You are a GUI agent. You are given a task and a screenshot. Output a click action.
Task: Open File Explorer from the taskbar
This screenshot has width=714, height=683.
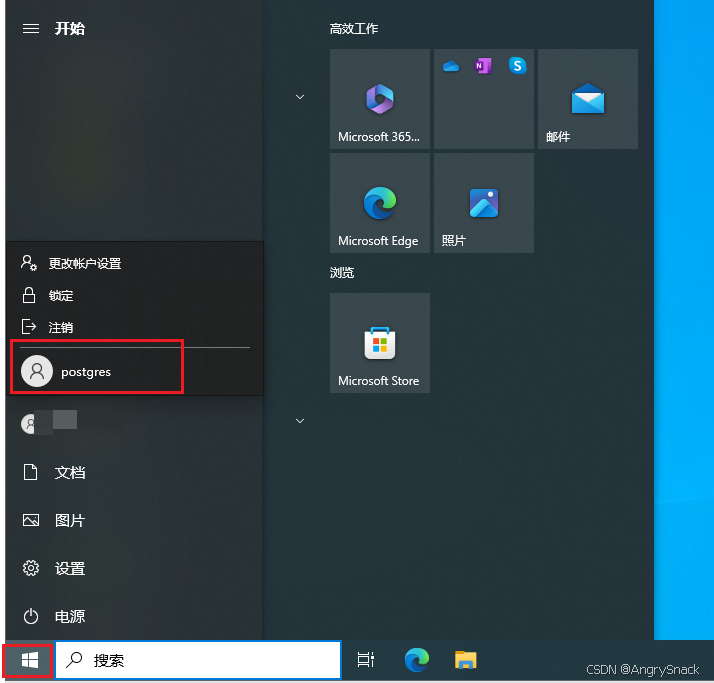pos(465,660)
